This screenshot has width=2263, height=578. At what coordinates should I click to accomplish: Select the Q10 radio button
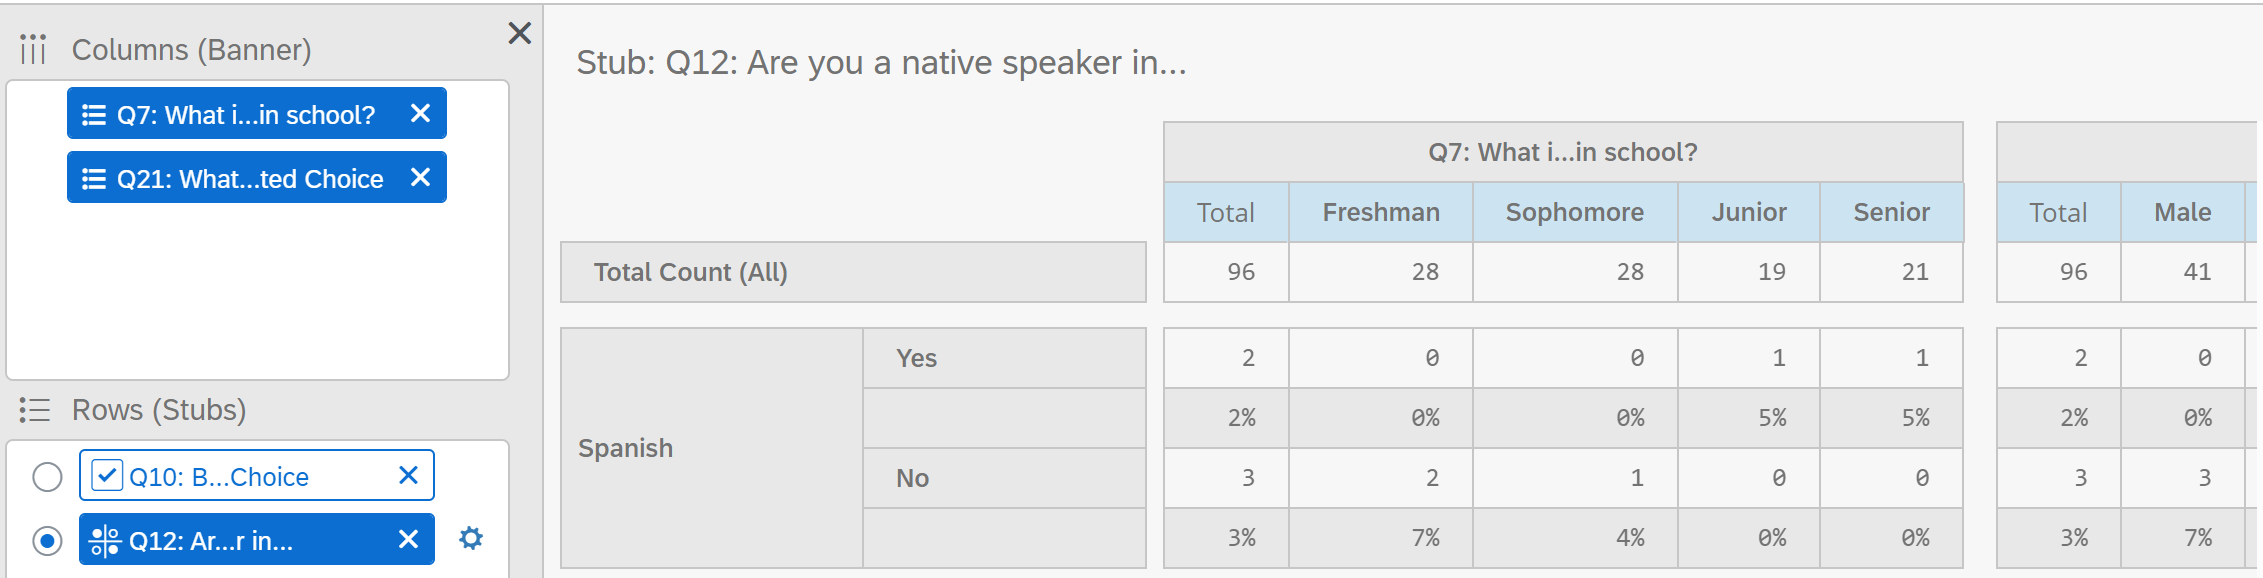point(47,477)
